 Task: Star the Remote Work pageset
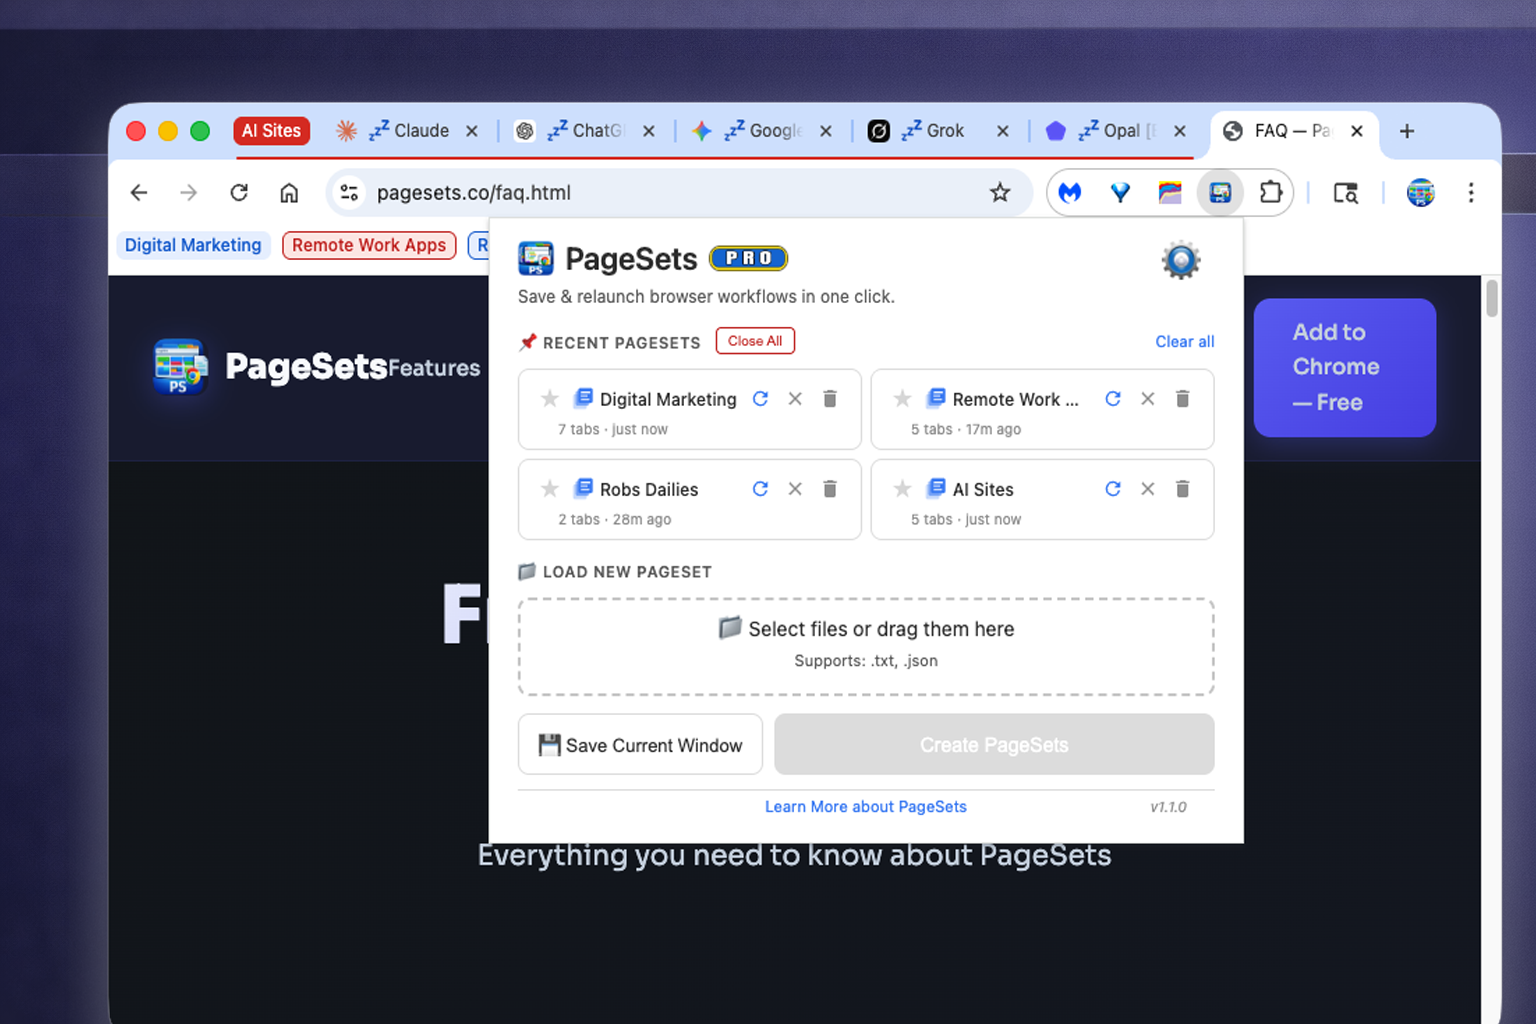[x=902, y=399]
